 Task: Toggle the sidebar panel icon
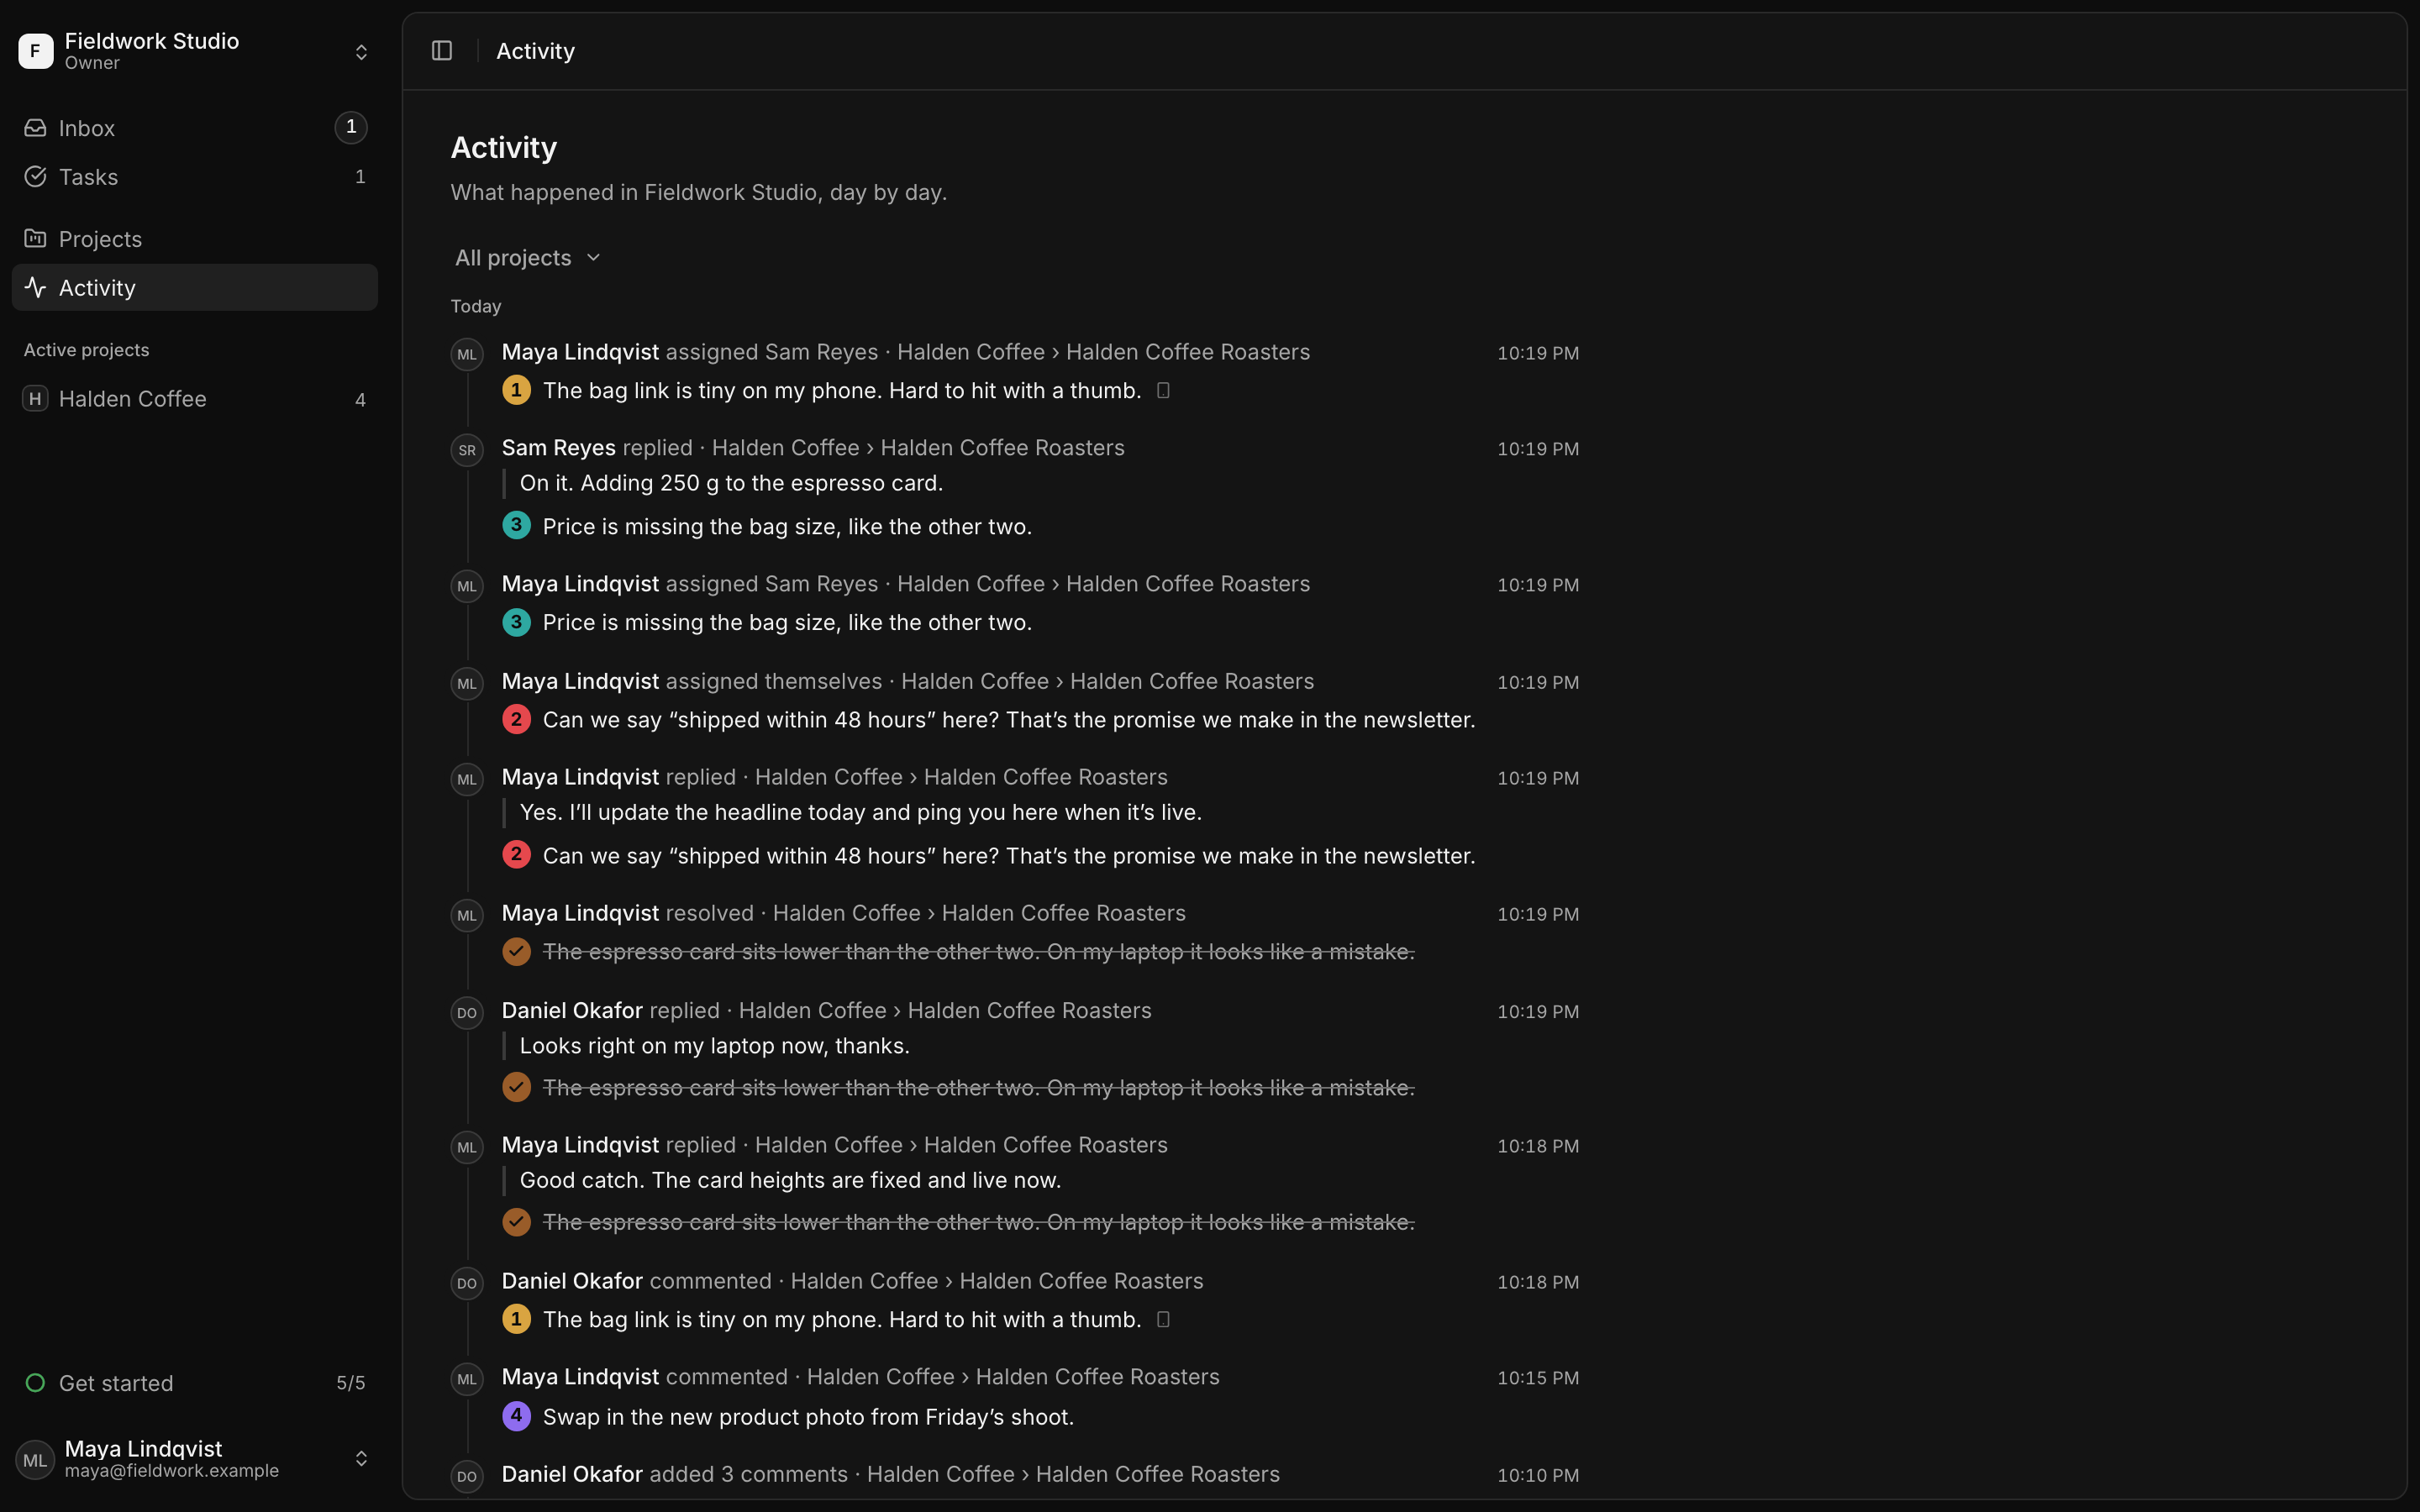[442, 51]
